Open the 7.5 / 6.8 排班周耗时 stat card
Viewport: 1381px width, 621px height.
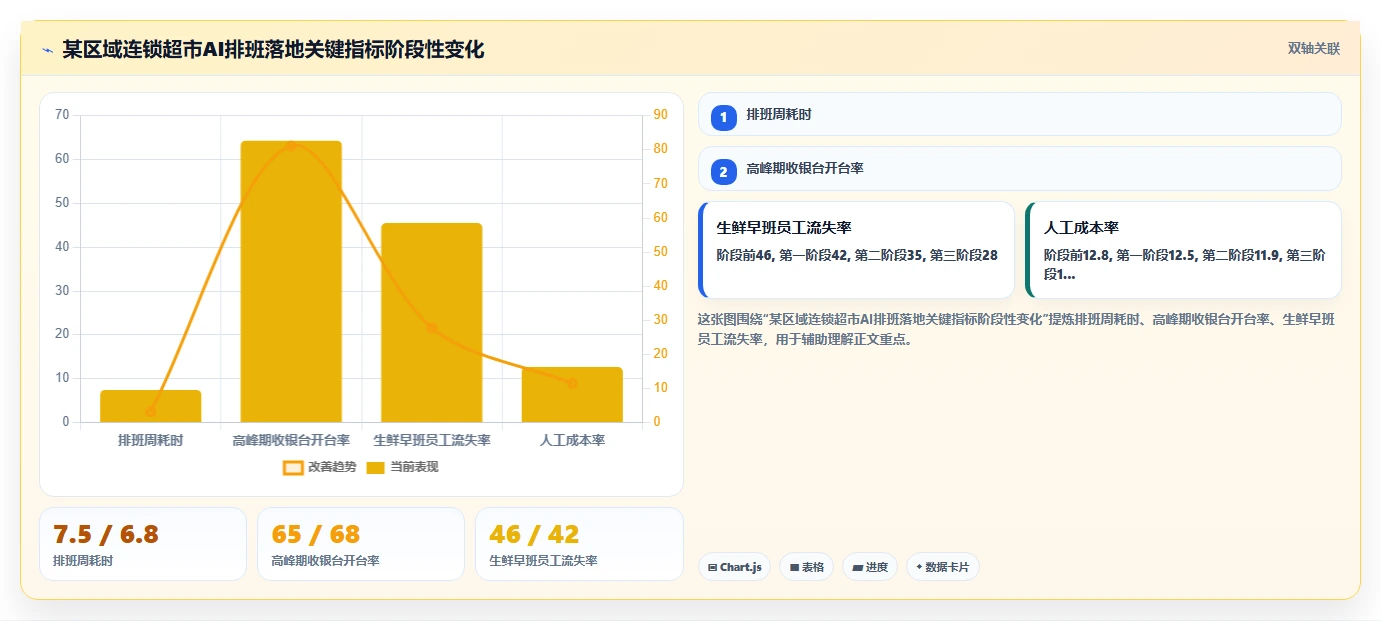(x=143, y=544)
